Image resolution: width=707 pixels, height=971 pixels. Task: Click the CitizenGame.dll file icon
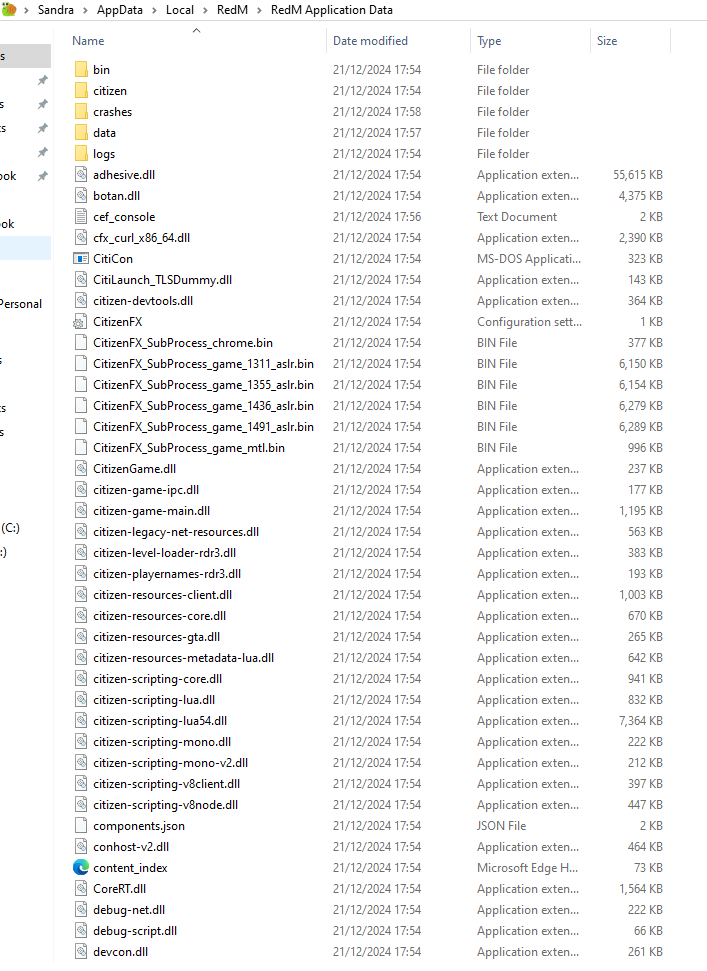(81, 469)
